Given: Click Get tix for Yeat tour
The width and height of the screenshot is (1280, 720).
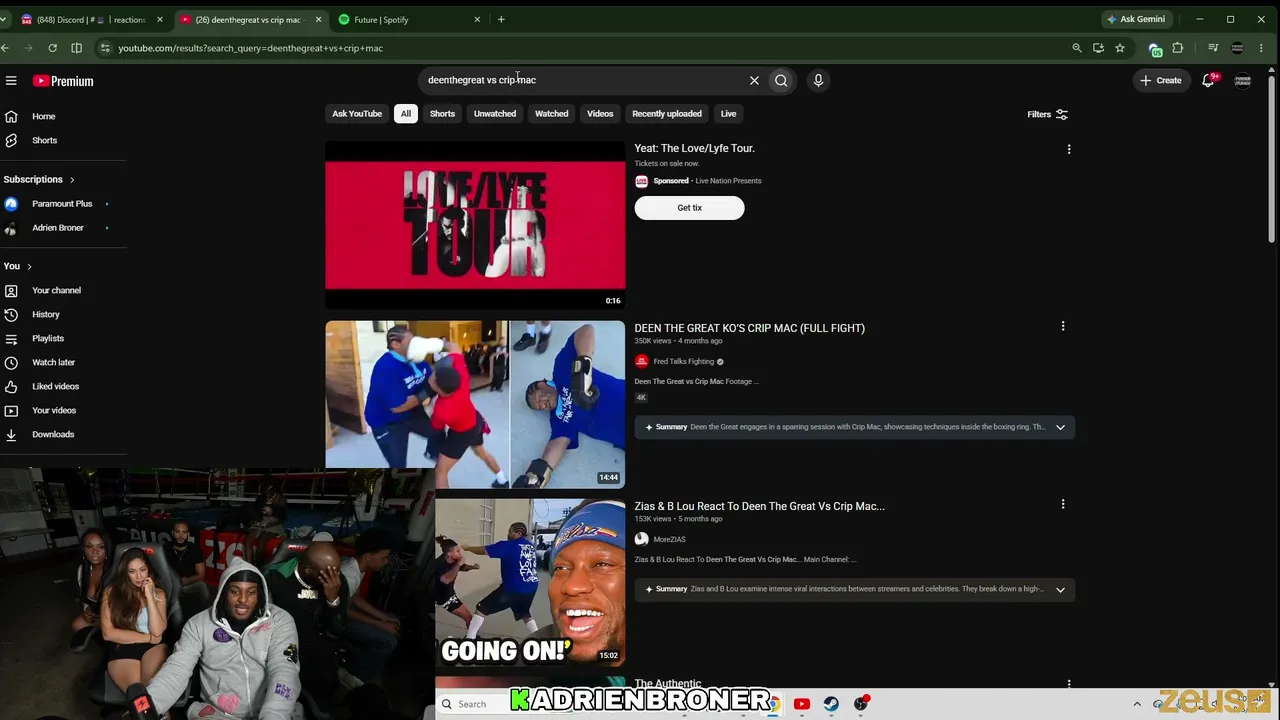Looking at the screenshot, I should point(689,208).
